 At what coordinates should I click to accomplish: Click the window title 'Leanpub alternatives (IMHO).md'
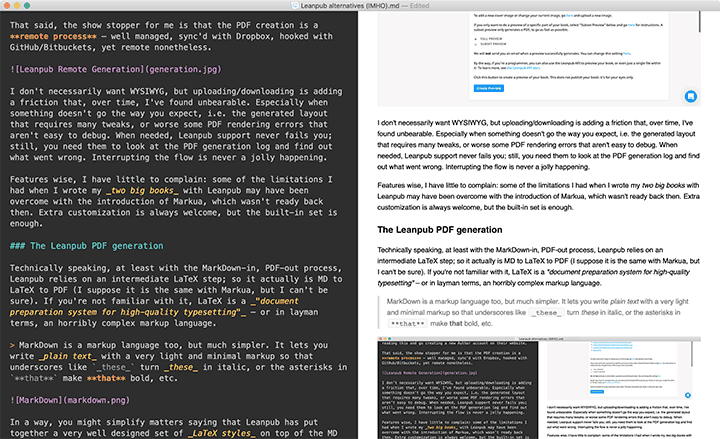coord(350,6)
